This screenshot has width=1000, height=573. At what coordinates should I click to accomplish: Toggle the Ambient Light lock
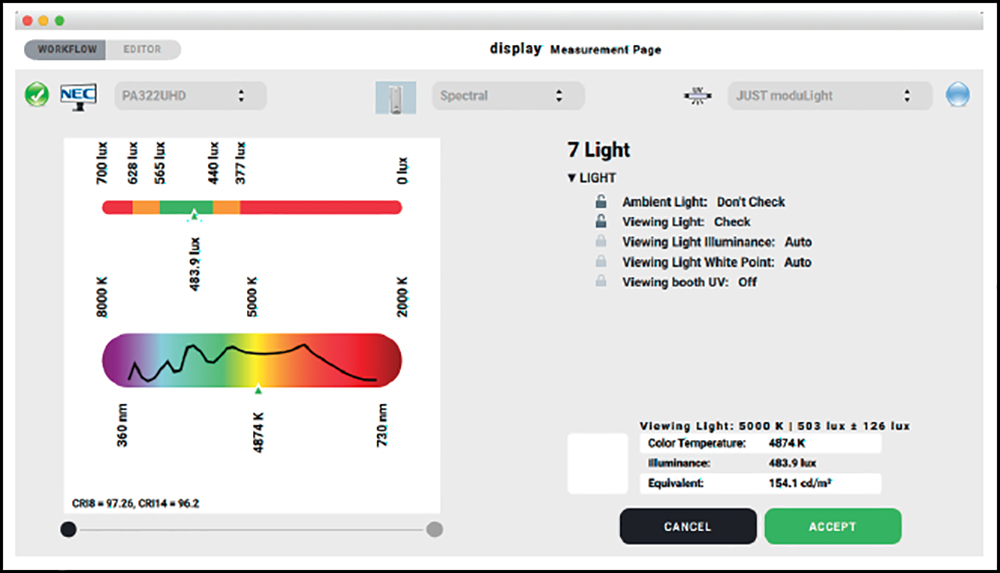point(601,202)
